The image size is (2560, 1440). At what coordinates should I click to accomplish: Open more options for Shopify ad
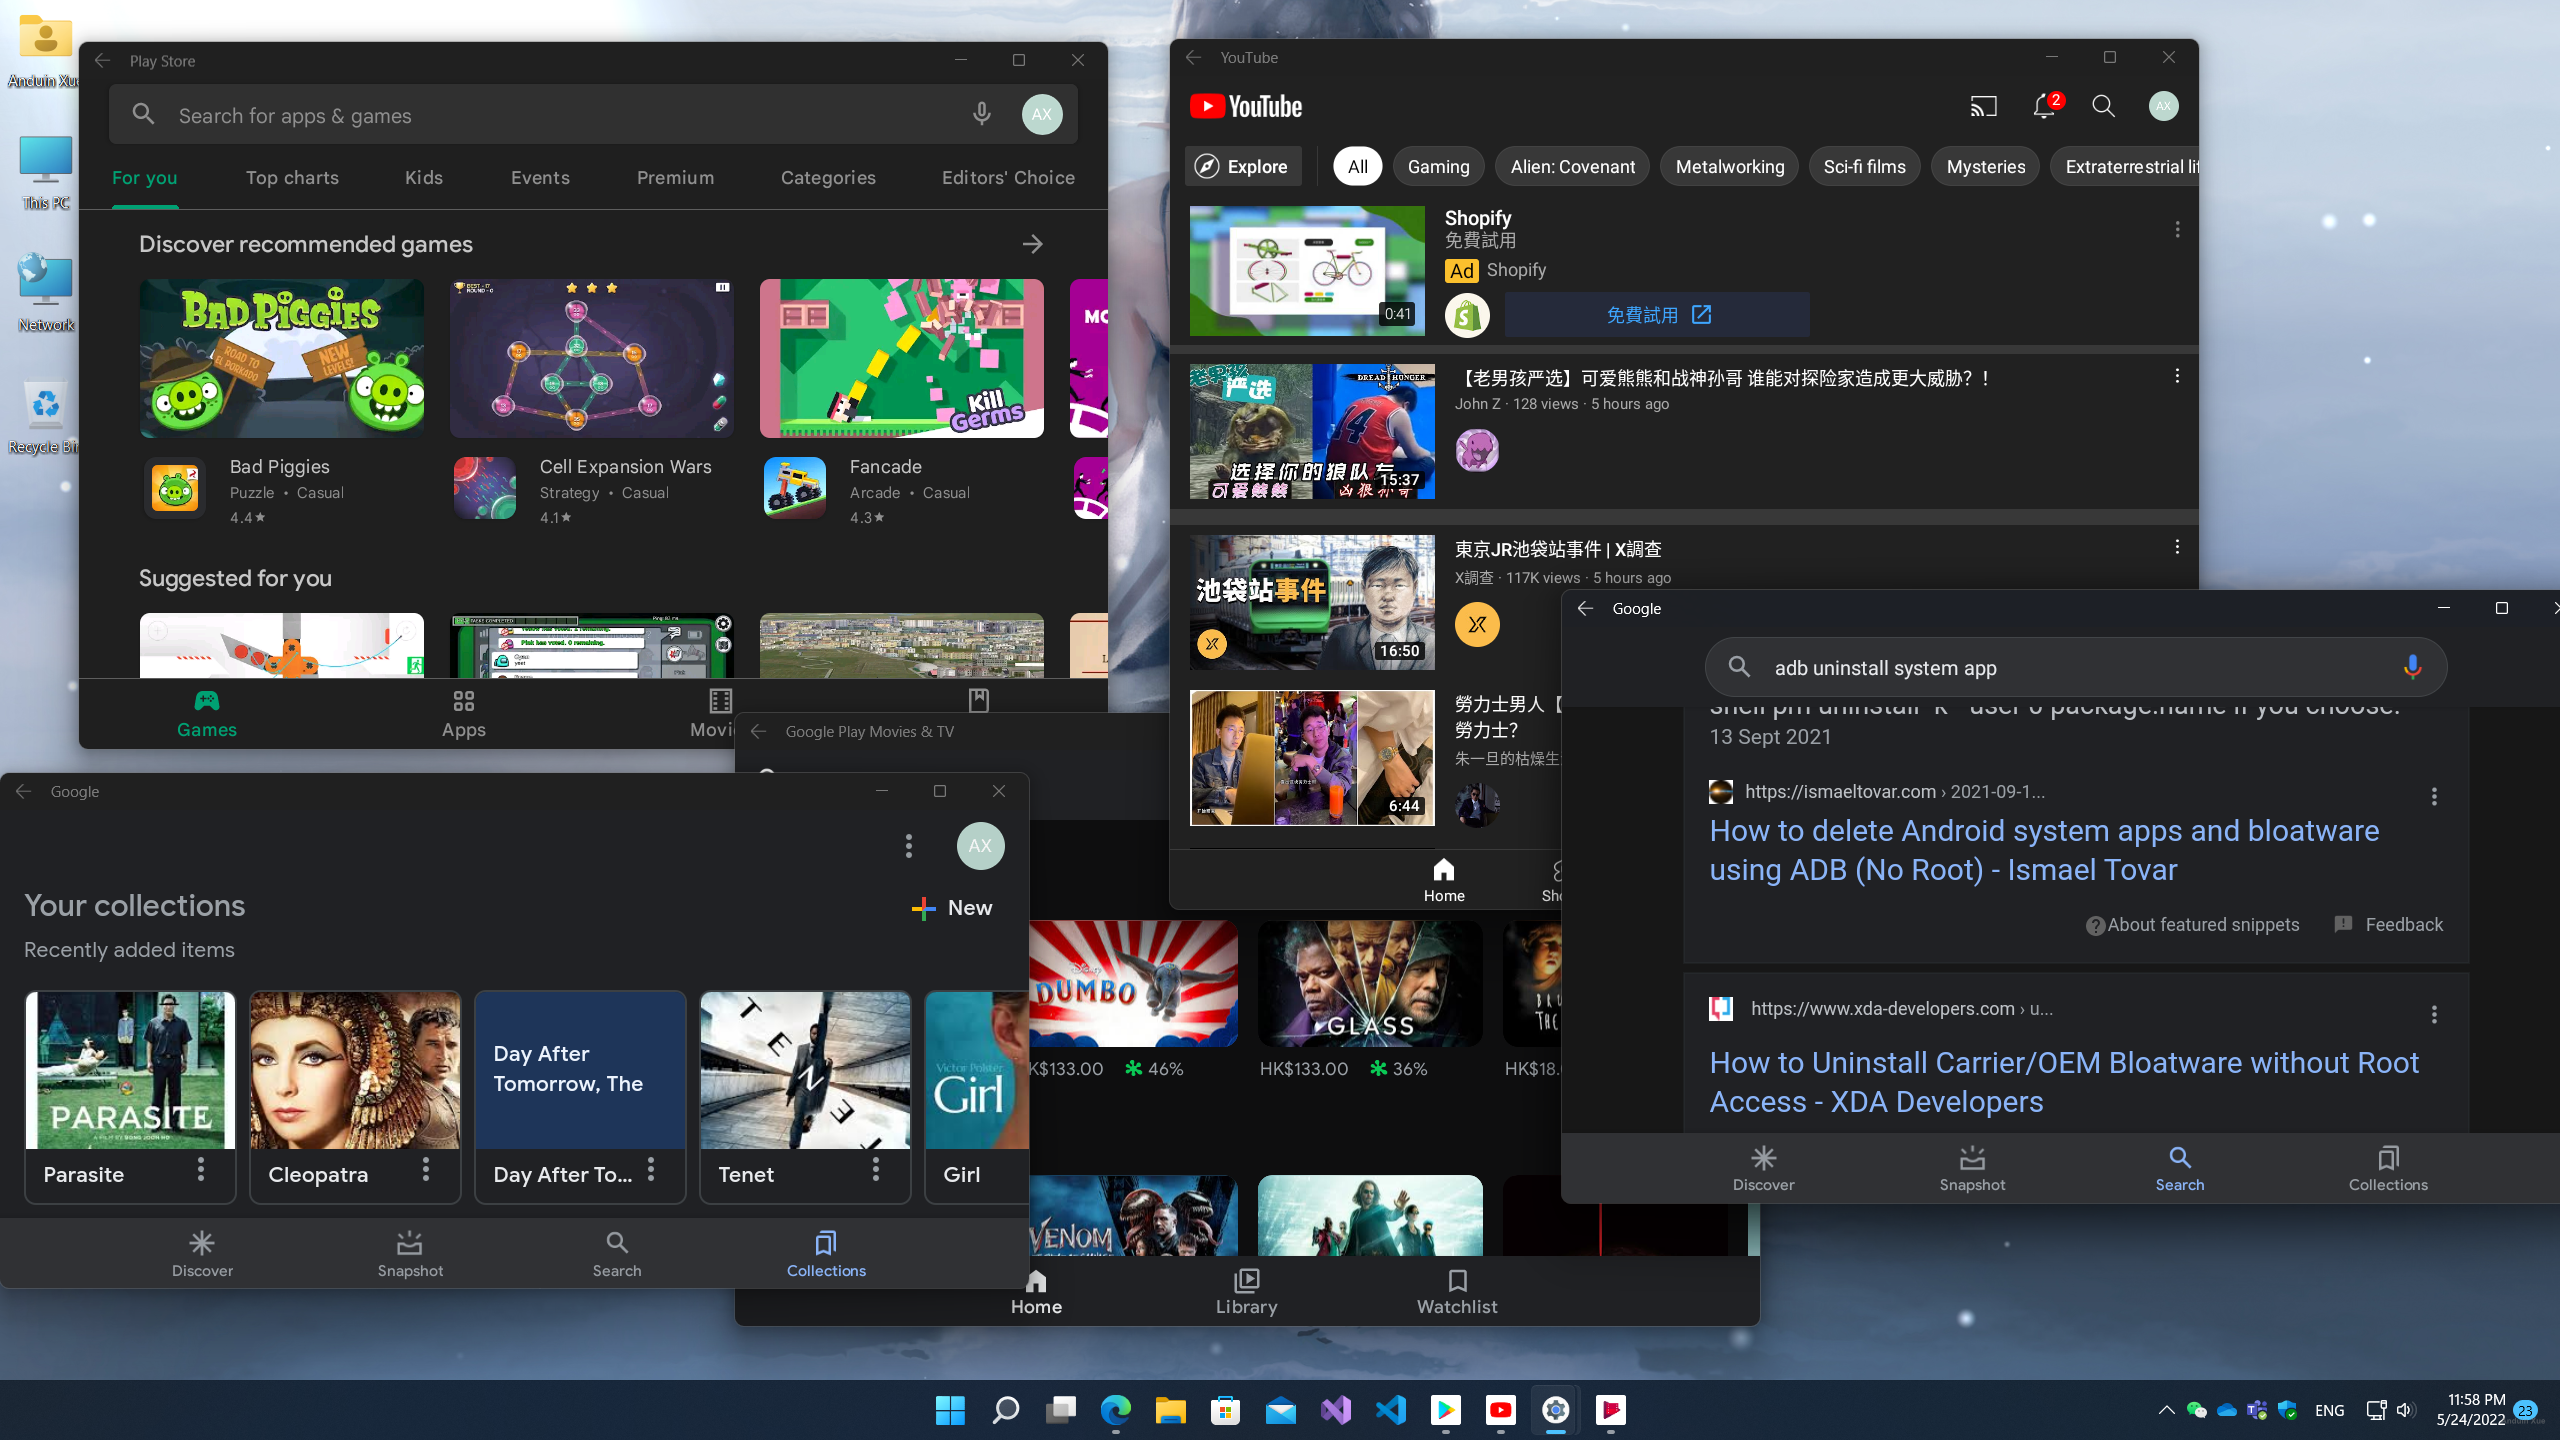pos(2177,230)
